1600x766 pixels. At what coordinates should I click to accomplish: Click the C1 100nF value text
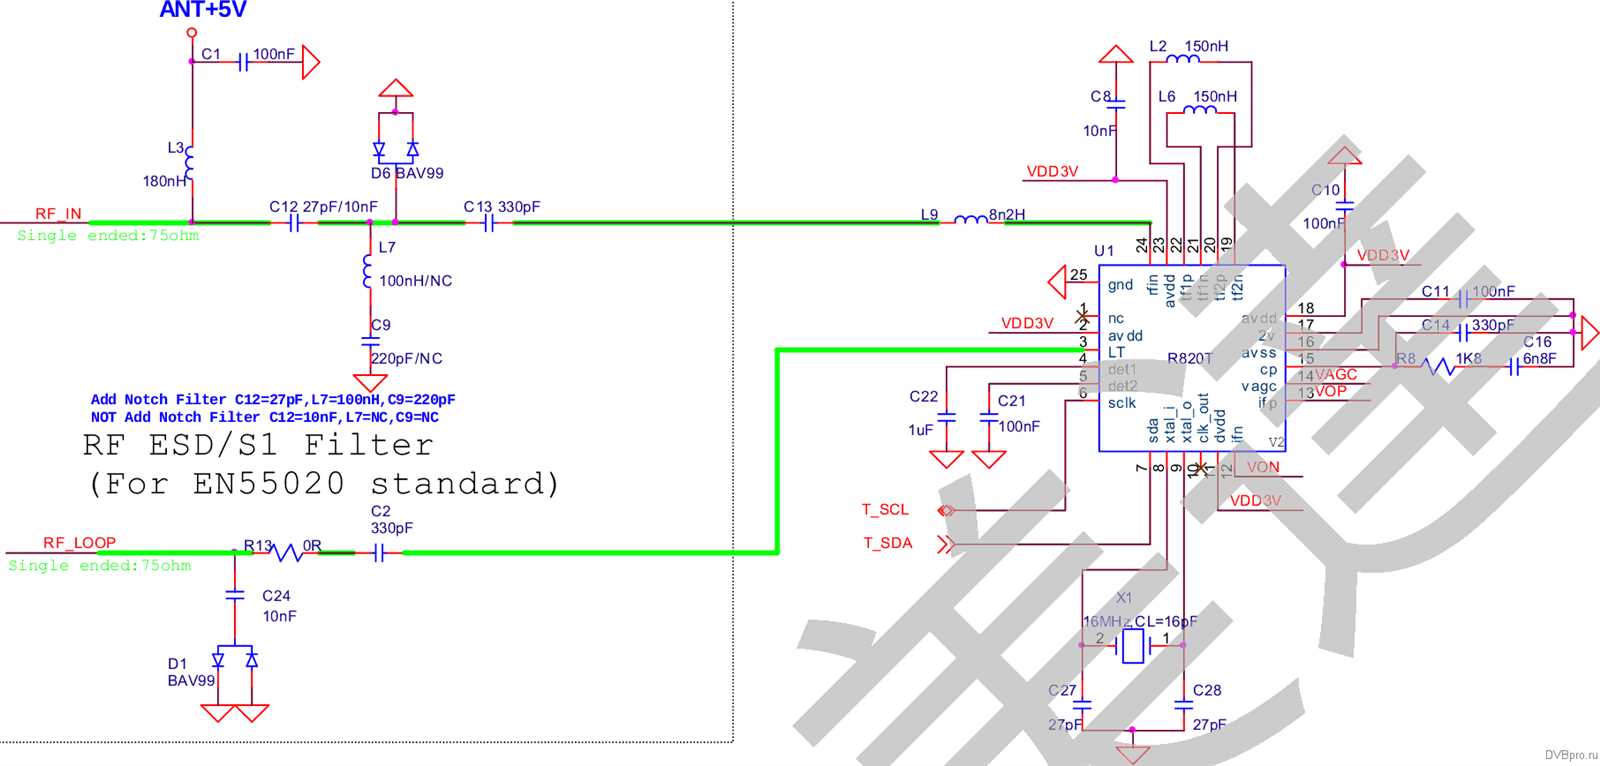click(274, 54)
